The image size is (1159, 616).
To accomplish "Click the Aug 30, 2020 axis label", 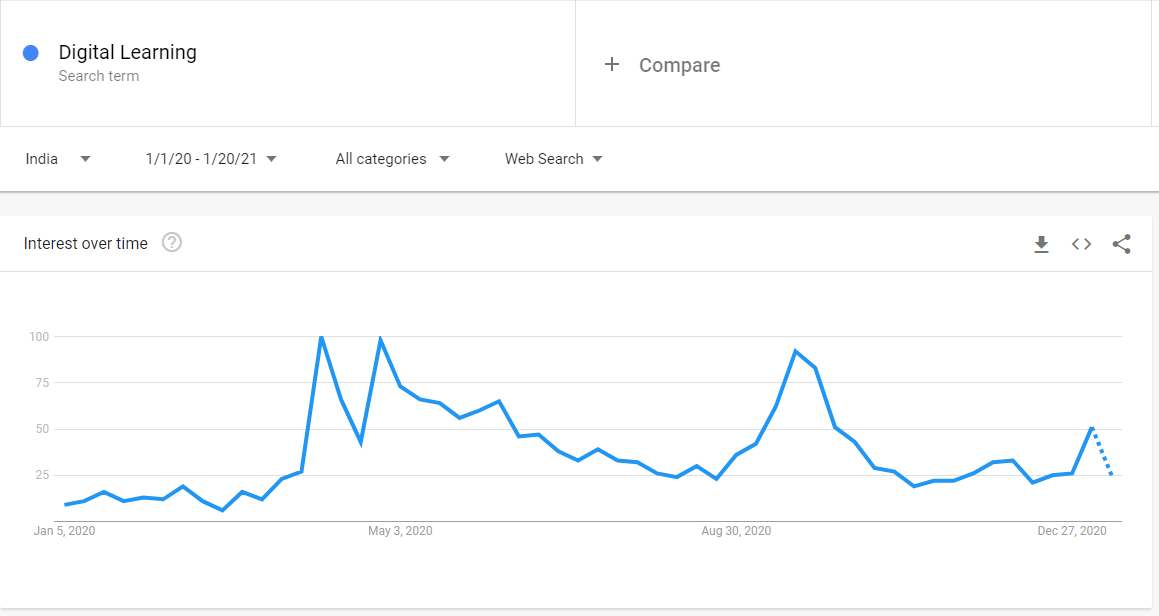I will (x=736, y=531).
